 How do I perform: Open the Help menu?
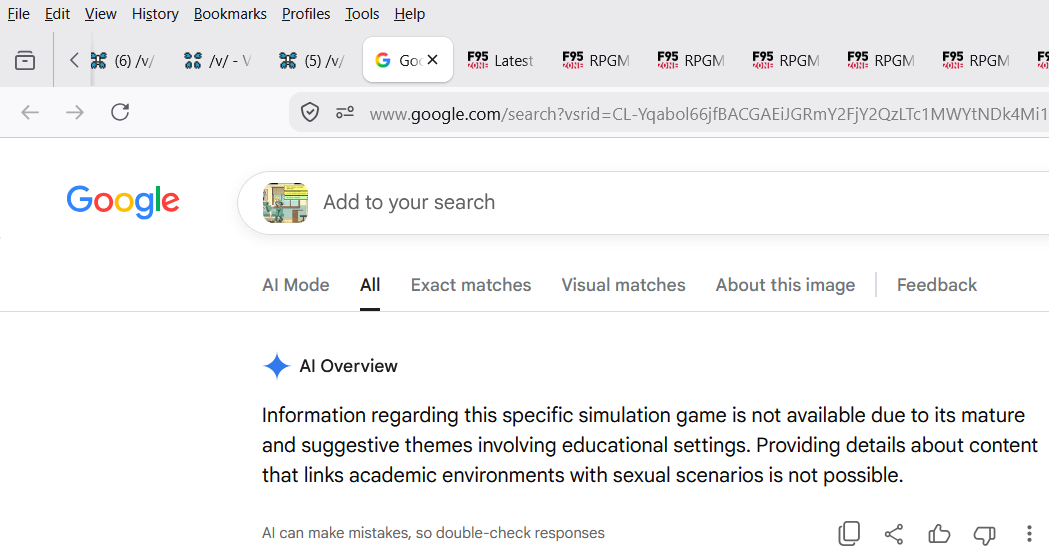coord(409,14)
